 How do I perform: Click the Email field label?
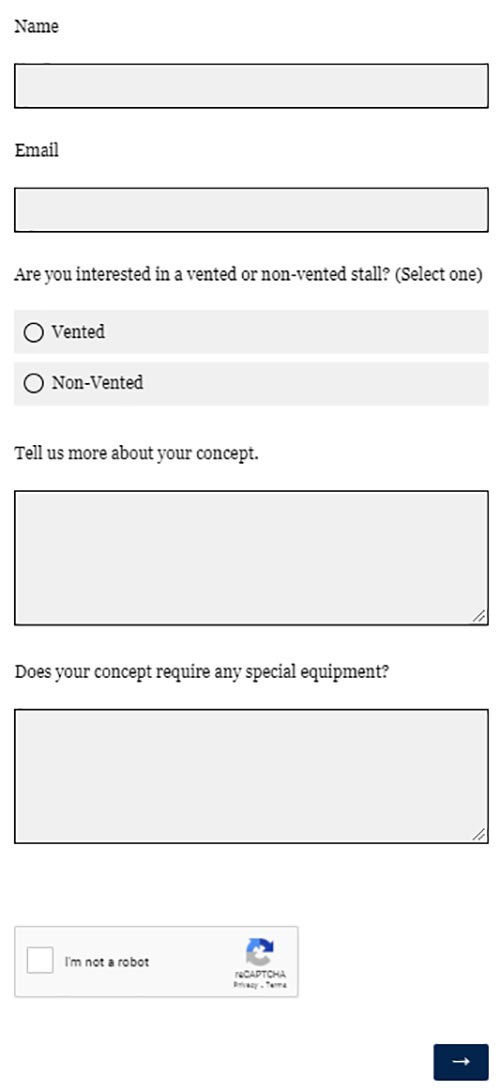click(x=37, y=150)
